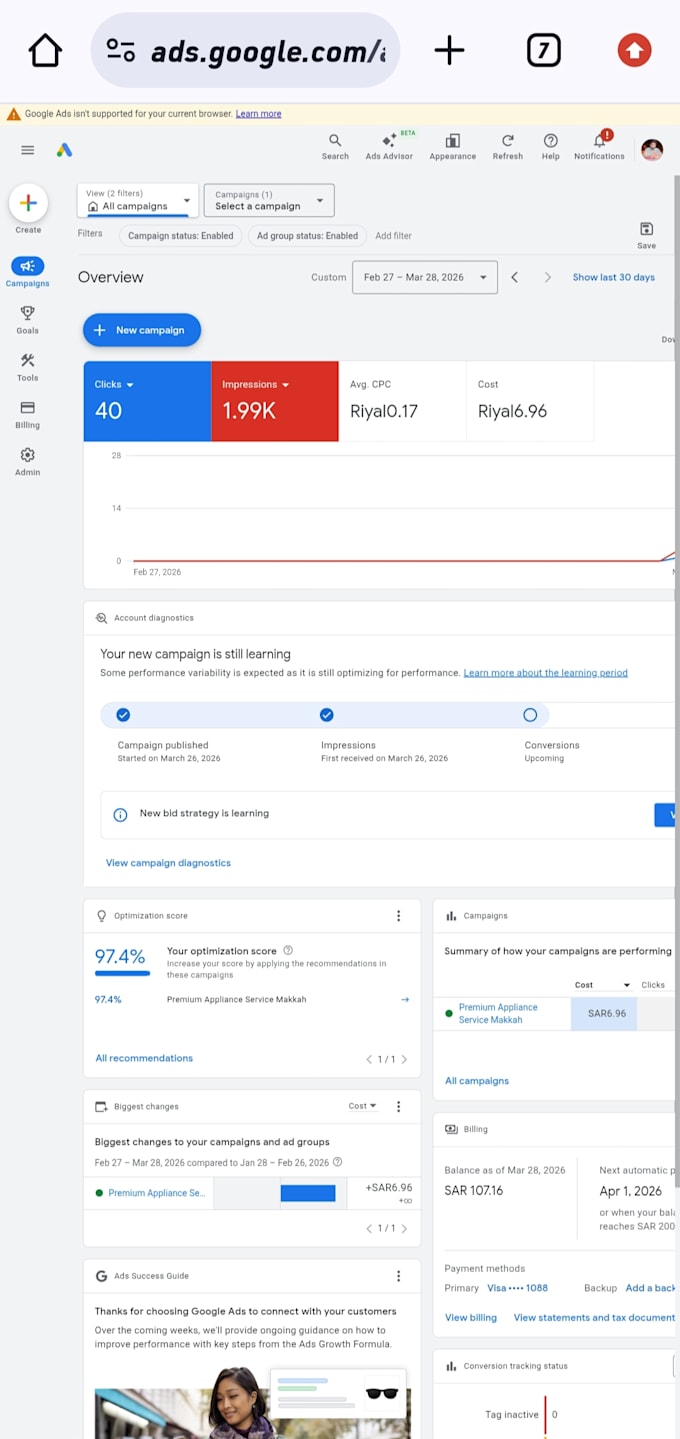Open Appearance settings

click(x=452, y=147)
